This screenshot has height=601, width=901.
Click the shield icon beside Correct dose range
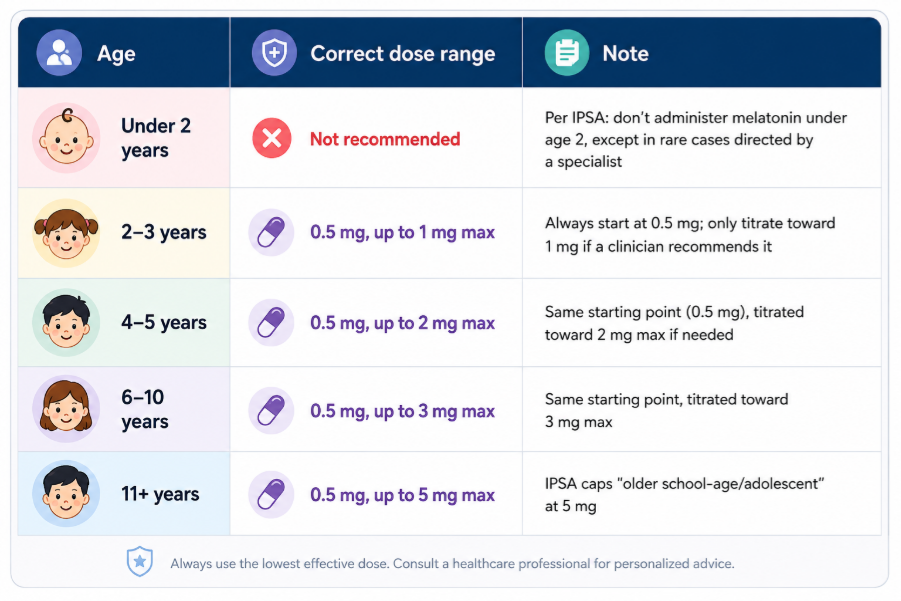click(274, 53)
